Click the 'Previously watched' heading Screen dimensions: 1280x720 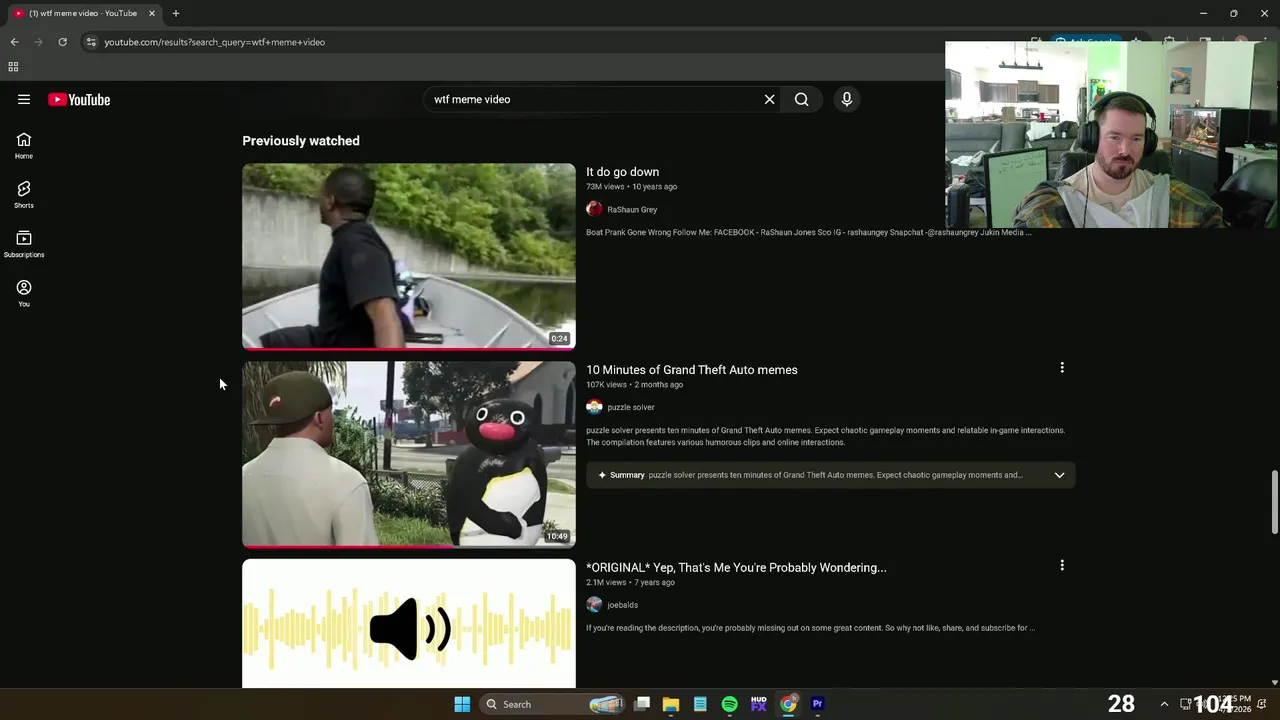pos(301,141)
